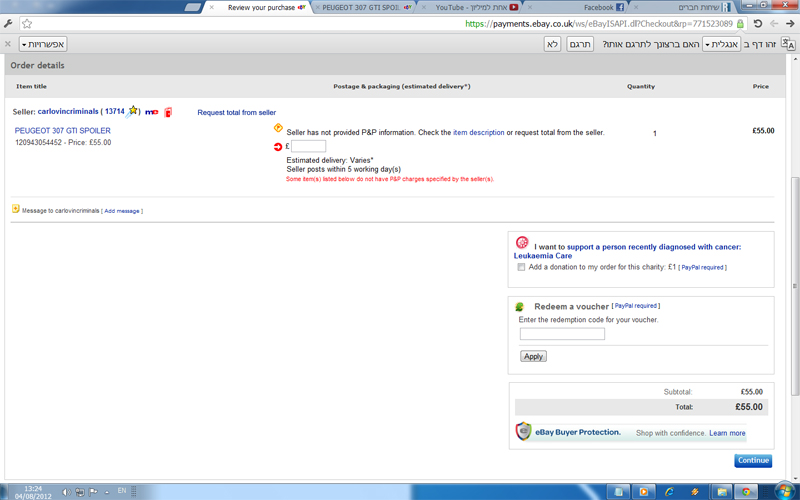The width and height of the screenshot is (800, 500).
Task: Open the Request total from seller link
Action: click(236, 112)
